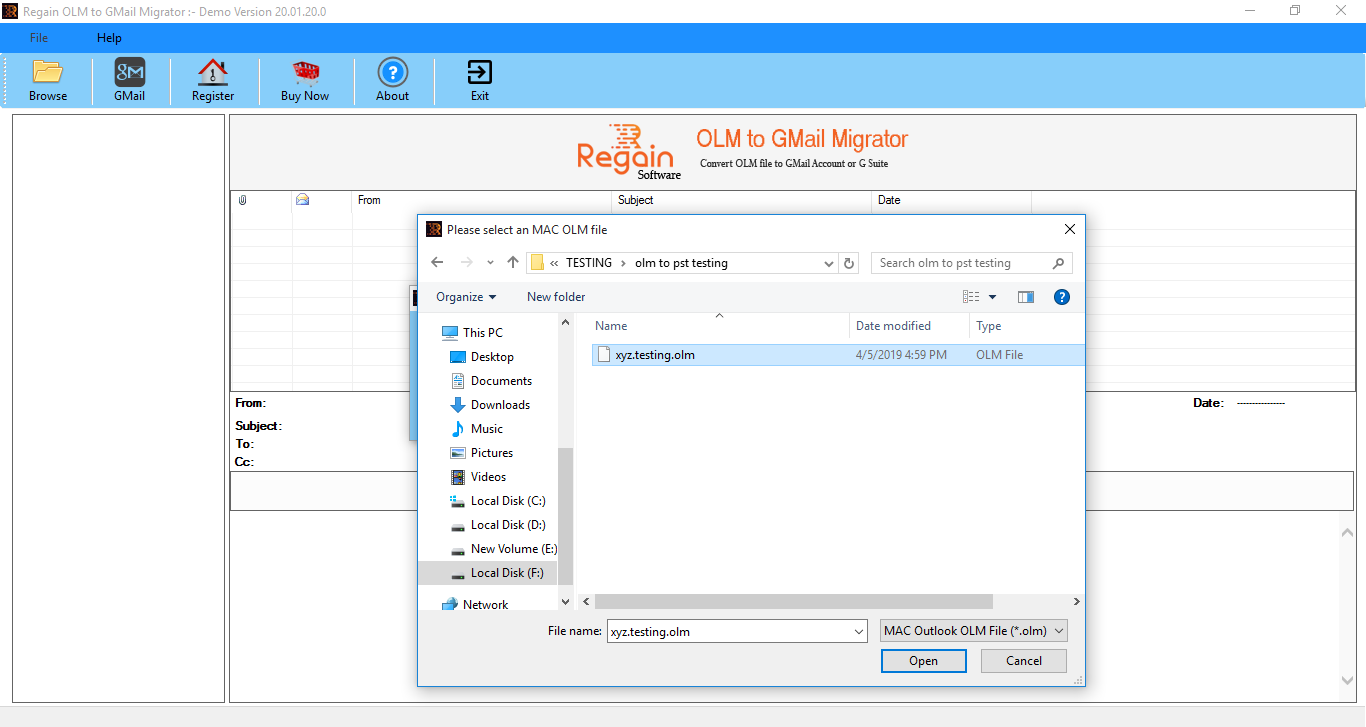The height and width of the screenshot is (727, 1366).
Task: Click the Buy Now toolbar icon
Action: (x=305, y=79)
